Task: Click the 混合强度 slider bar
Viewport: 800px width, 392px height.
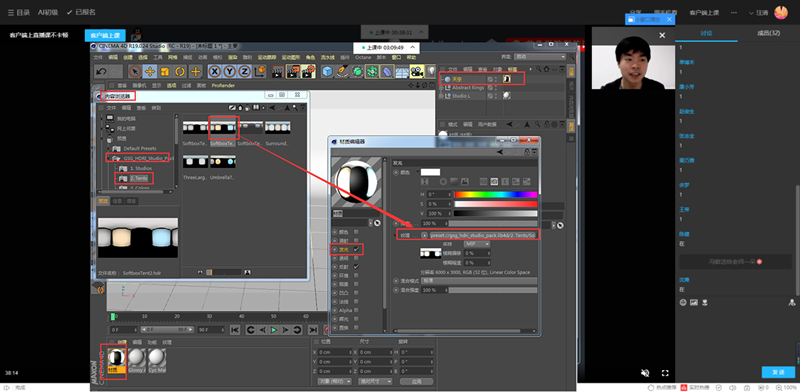Action: coord(492,290)
